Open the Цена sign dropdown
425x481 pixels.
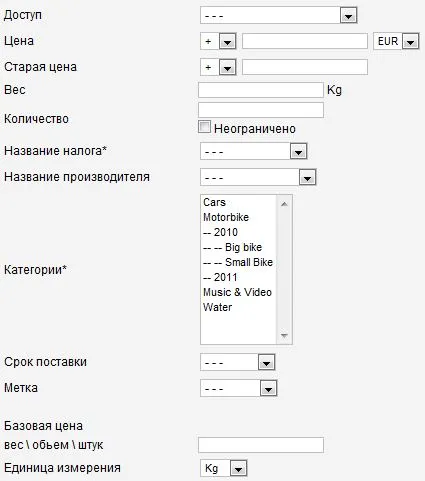[x=218, y=41]
